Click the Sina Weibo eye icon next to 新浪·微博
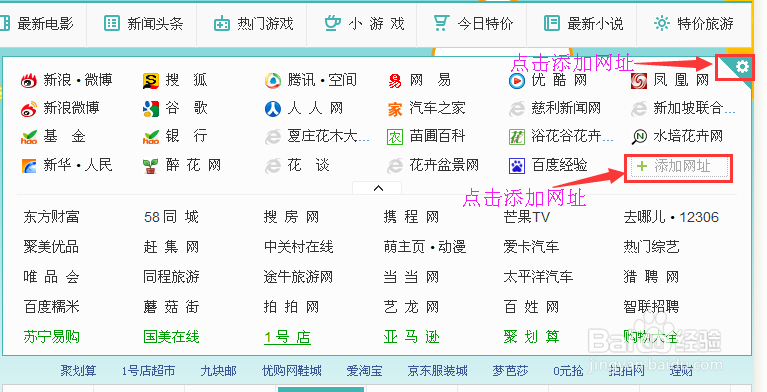The width and height of the screenshot is (767, 392). (x=29, y=80)
